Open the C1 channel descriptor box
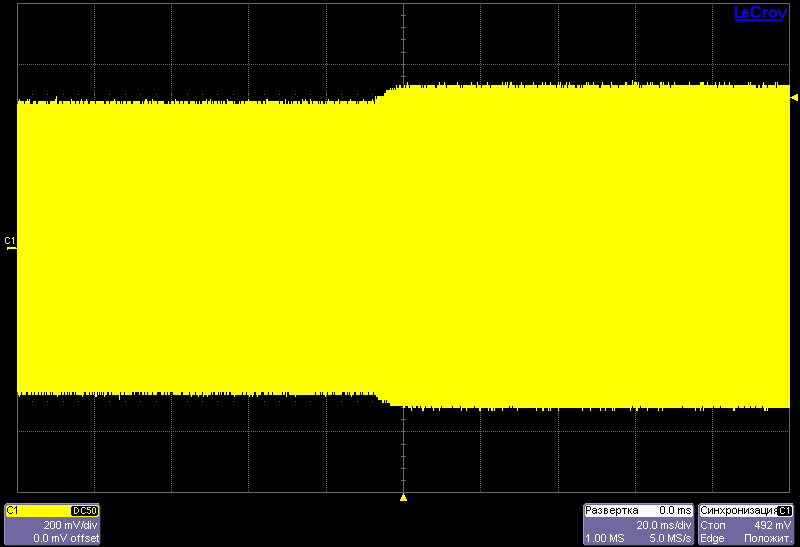Image resolution: width=800 pixels, height=547 pixels. click(x=52, y=524)
